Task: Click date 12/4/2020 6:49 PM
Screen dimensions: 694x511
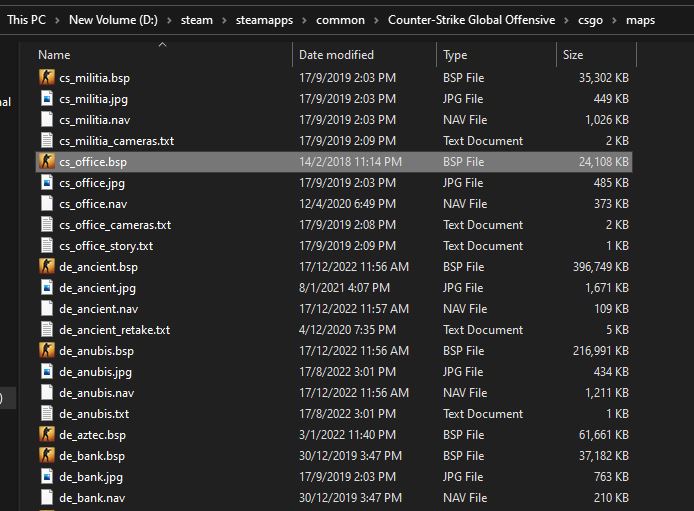Action: (x=347, y=204)
